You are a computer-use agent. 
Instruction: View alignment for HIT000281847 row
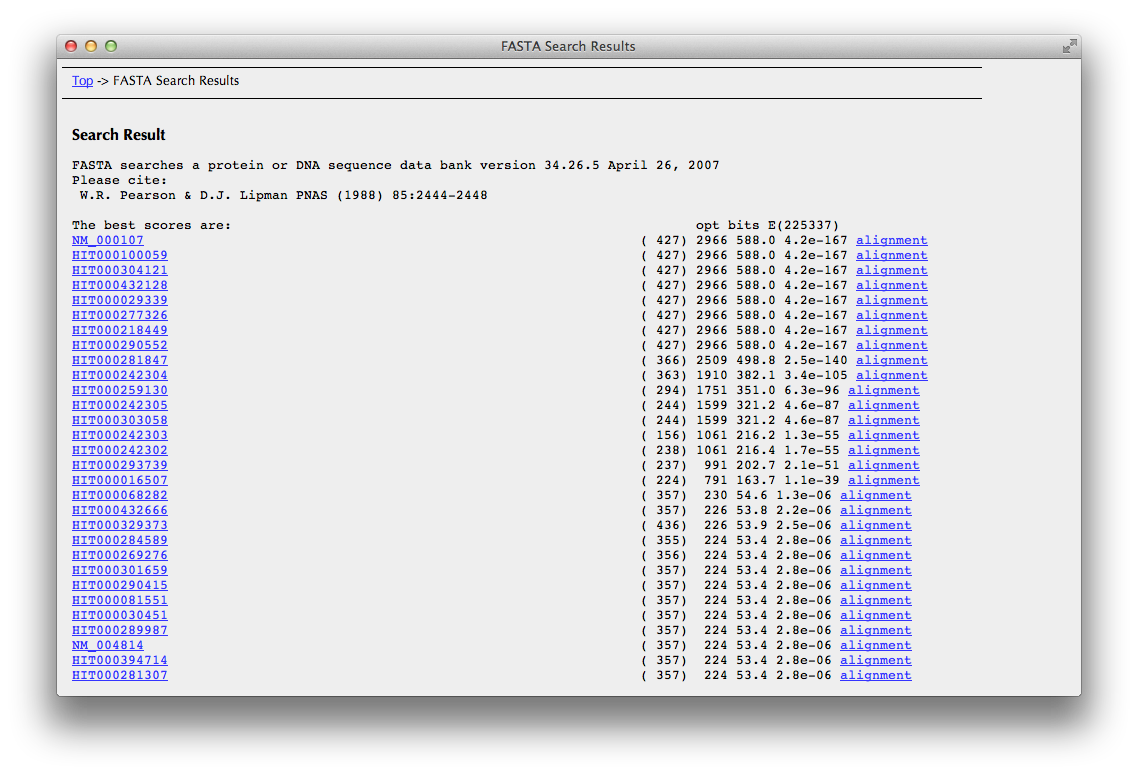click(x=891, y=361)
